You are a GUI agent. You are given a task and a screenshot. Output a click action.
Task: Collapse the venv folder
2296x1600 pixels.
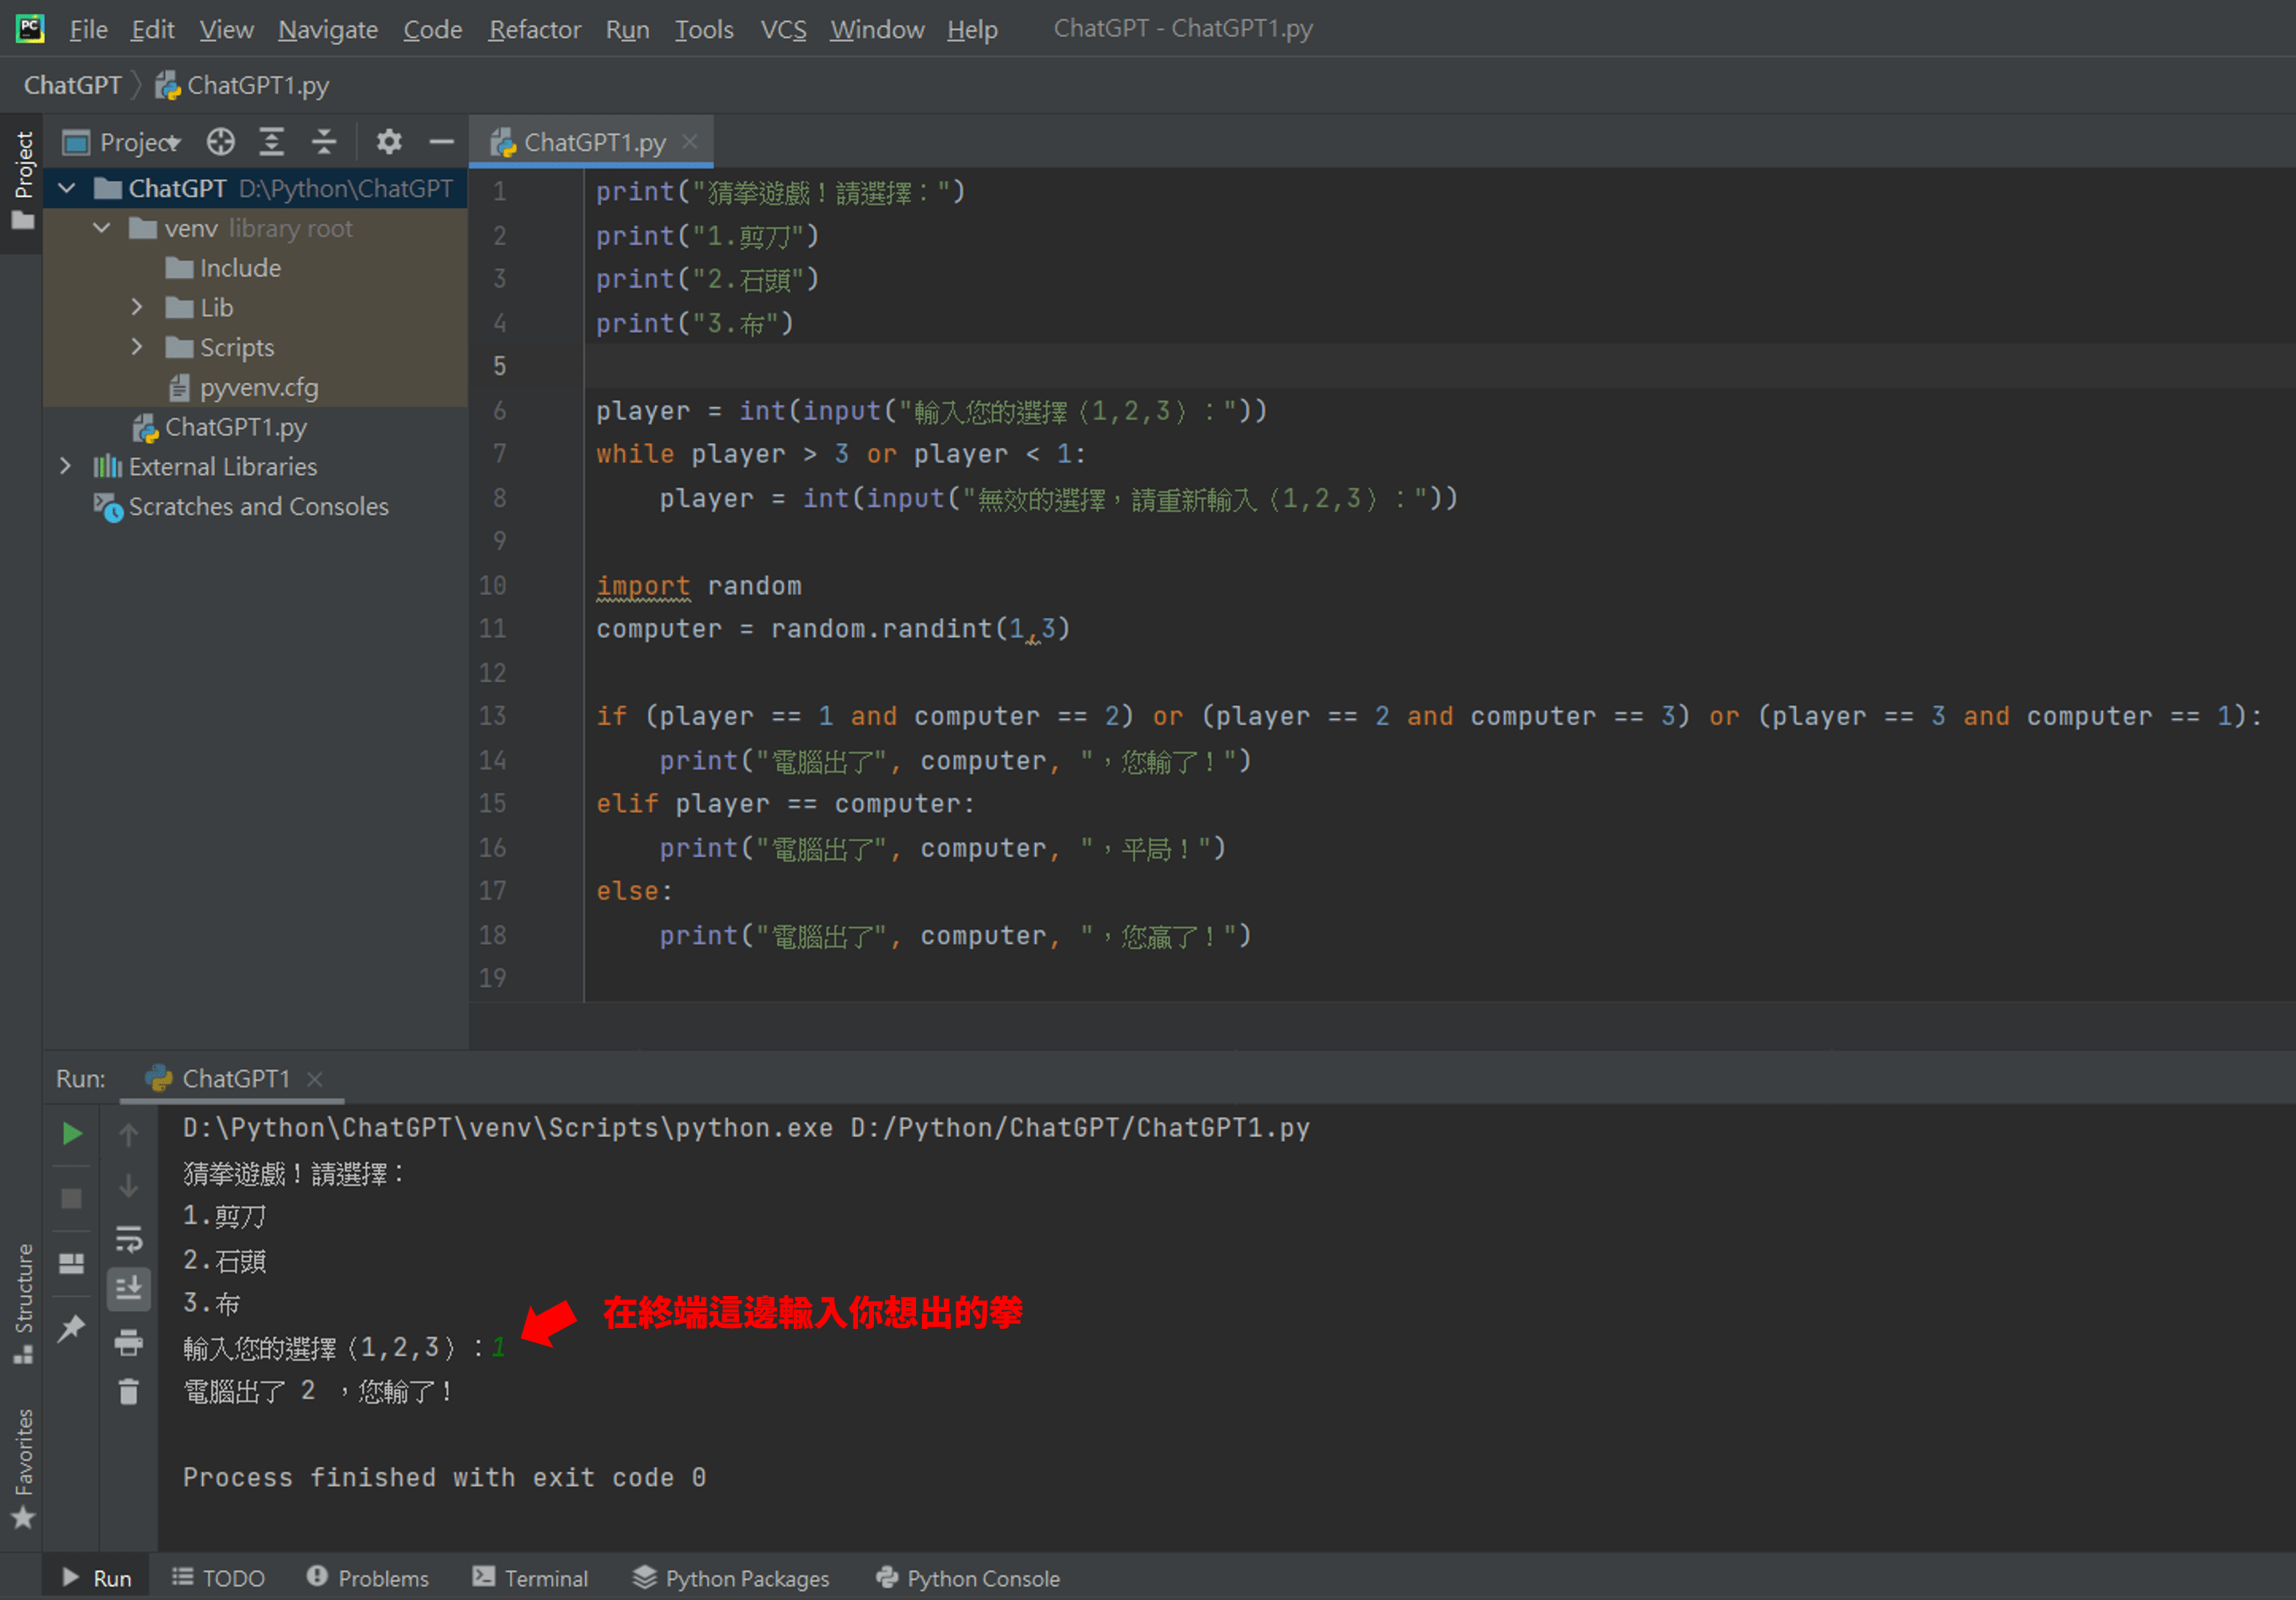(101, 228)
